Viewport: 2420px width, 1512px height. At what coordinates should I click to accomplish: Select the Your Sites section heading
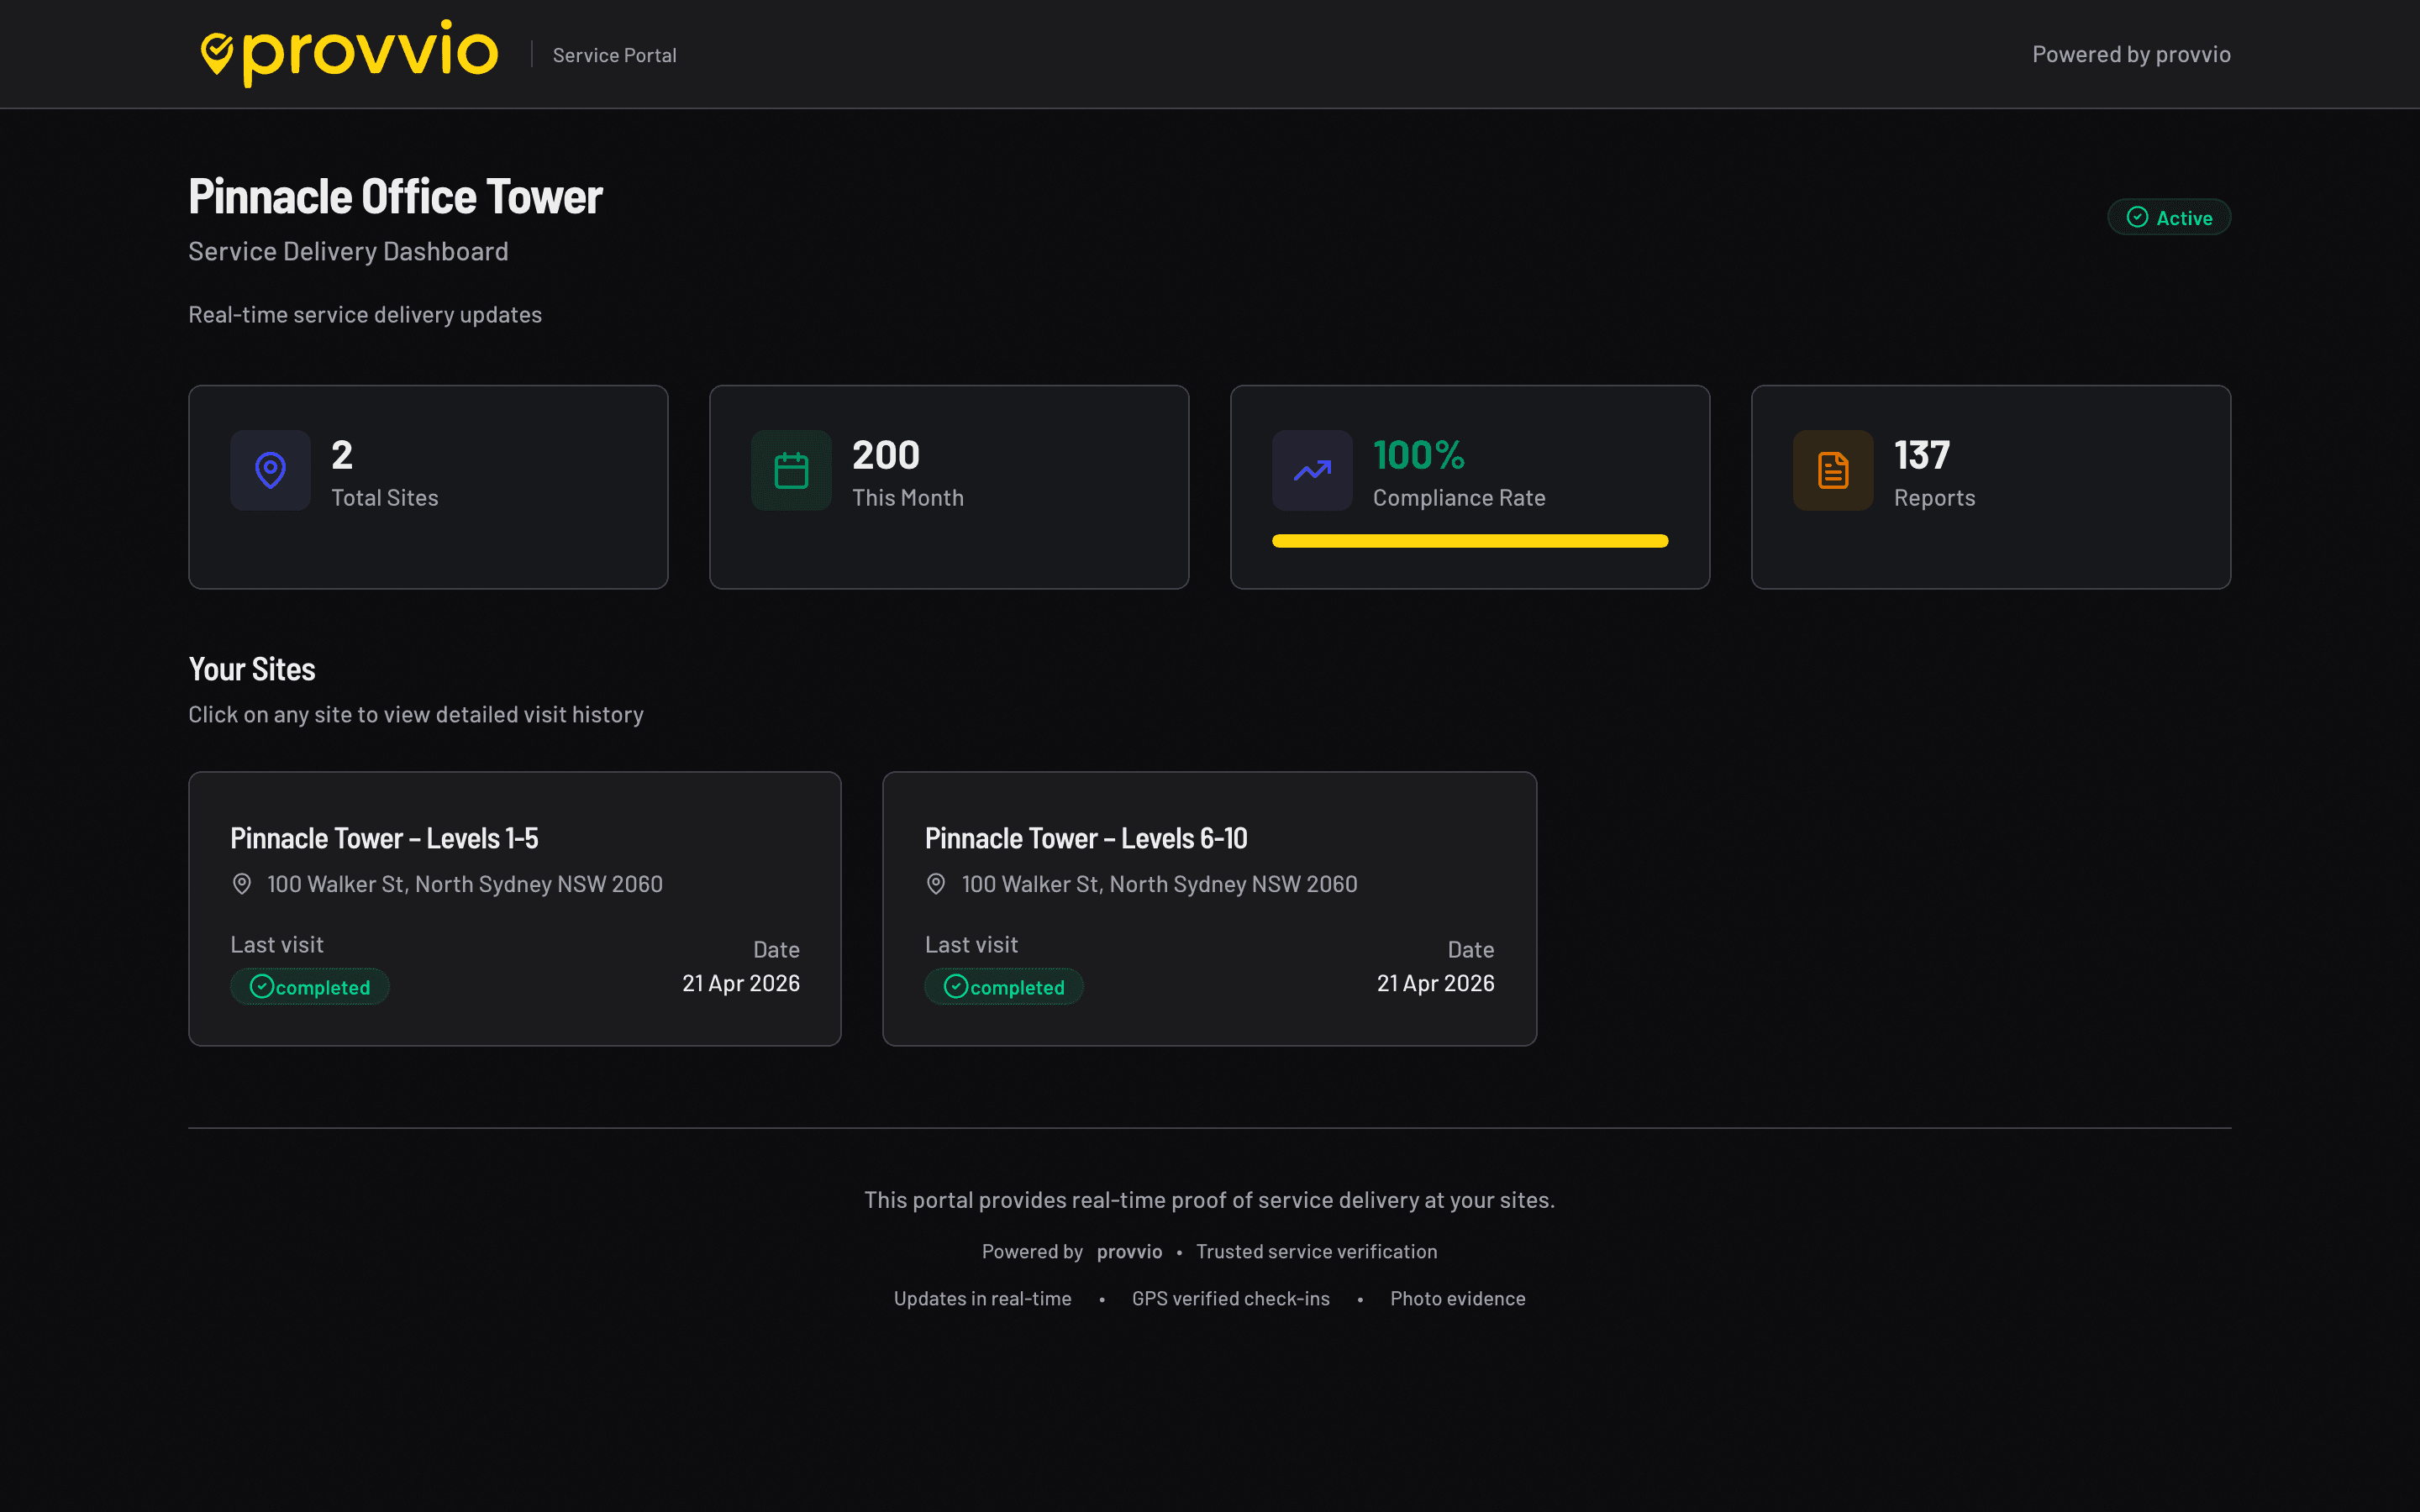tap(252, 668)
